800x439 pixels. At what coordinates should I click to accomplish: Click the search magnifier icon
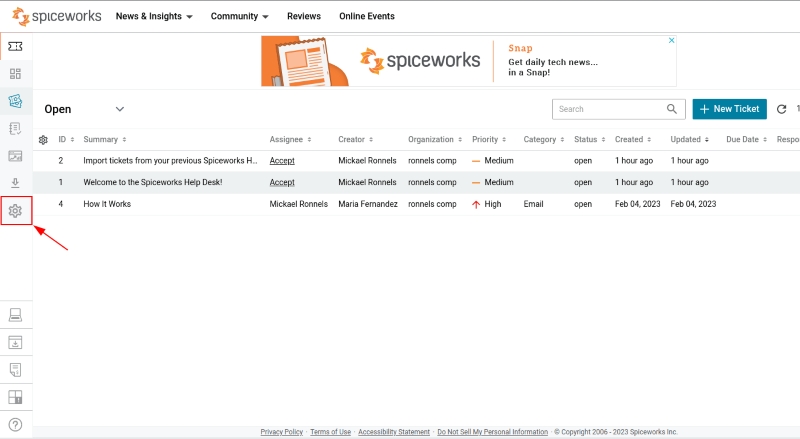point(672,109)
